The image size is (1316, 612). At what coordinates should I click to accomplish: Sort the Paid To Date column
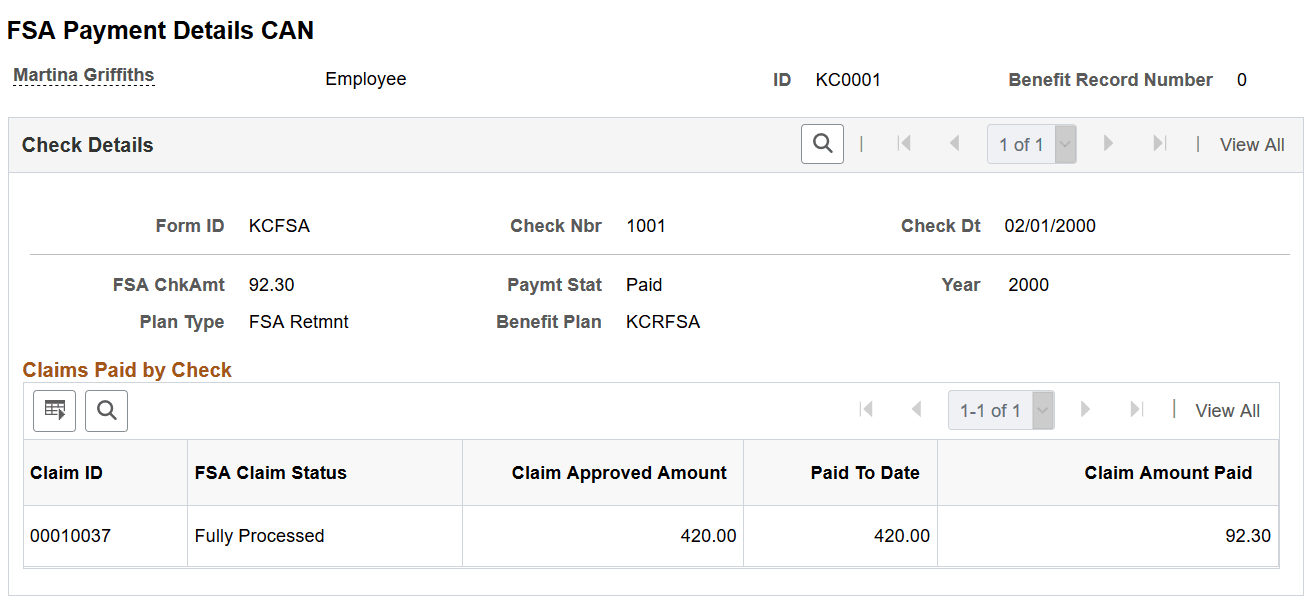click(x=867, y=472)
